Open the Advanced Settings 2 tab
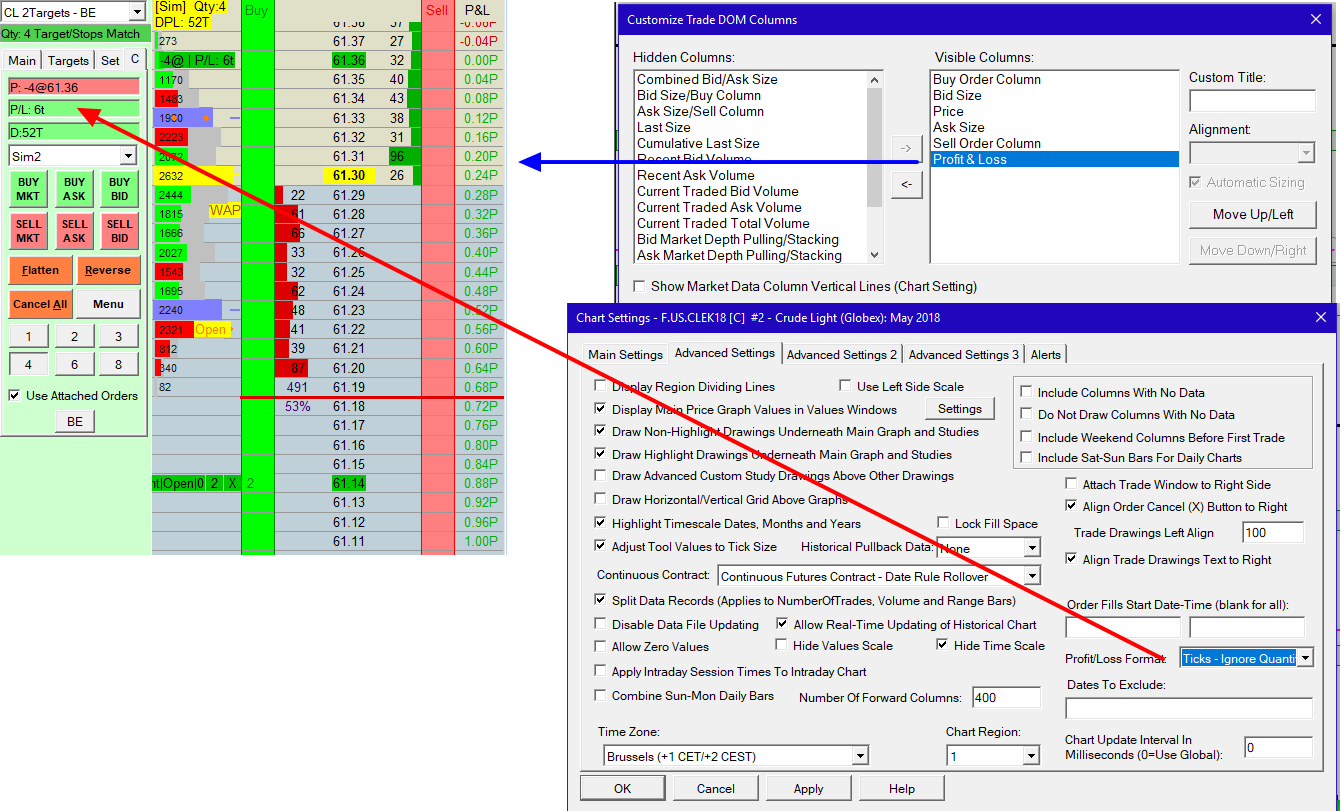This screenshot has width=1341, height=811. coord(842,354)
